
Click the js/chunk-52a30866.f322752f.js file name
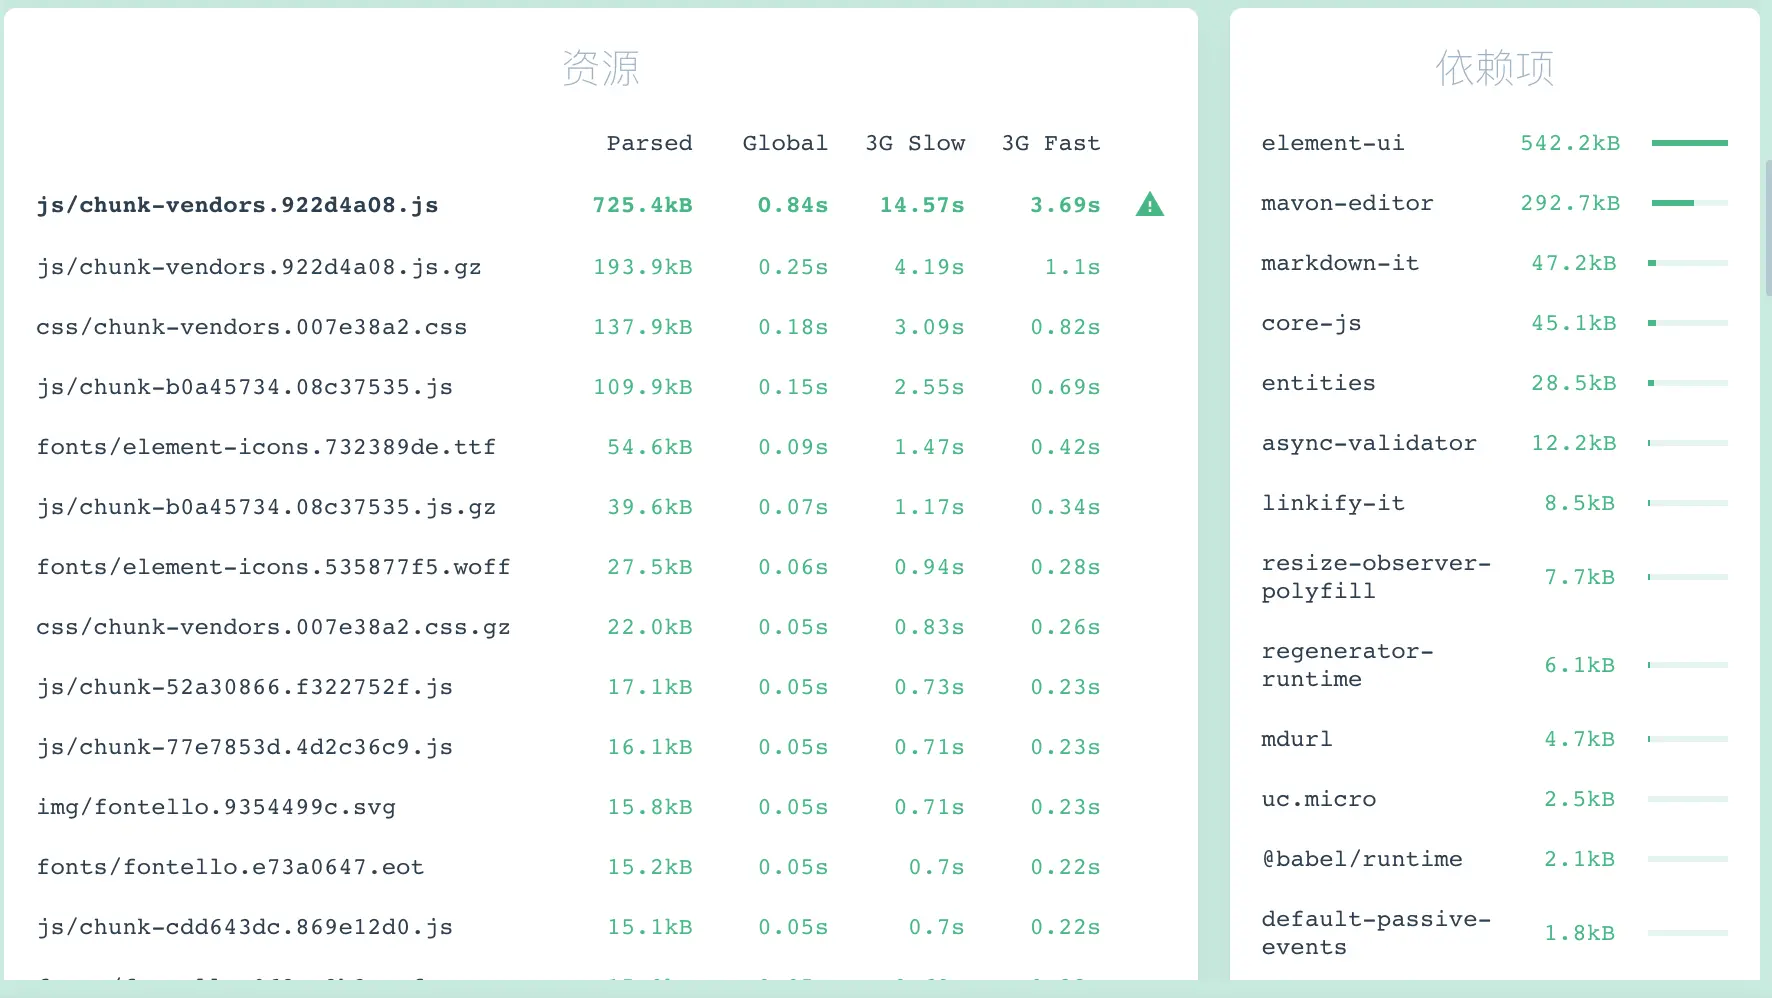245,687
